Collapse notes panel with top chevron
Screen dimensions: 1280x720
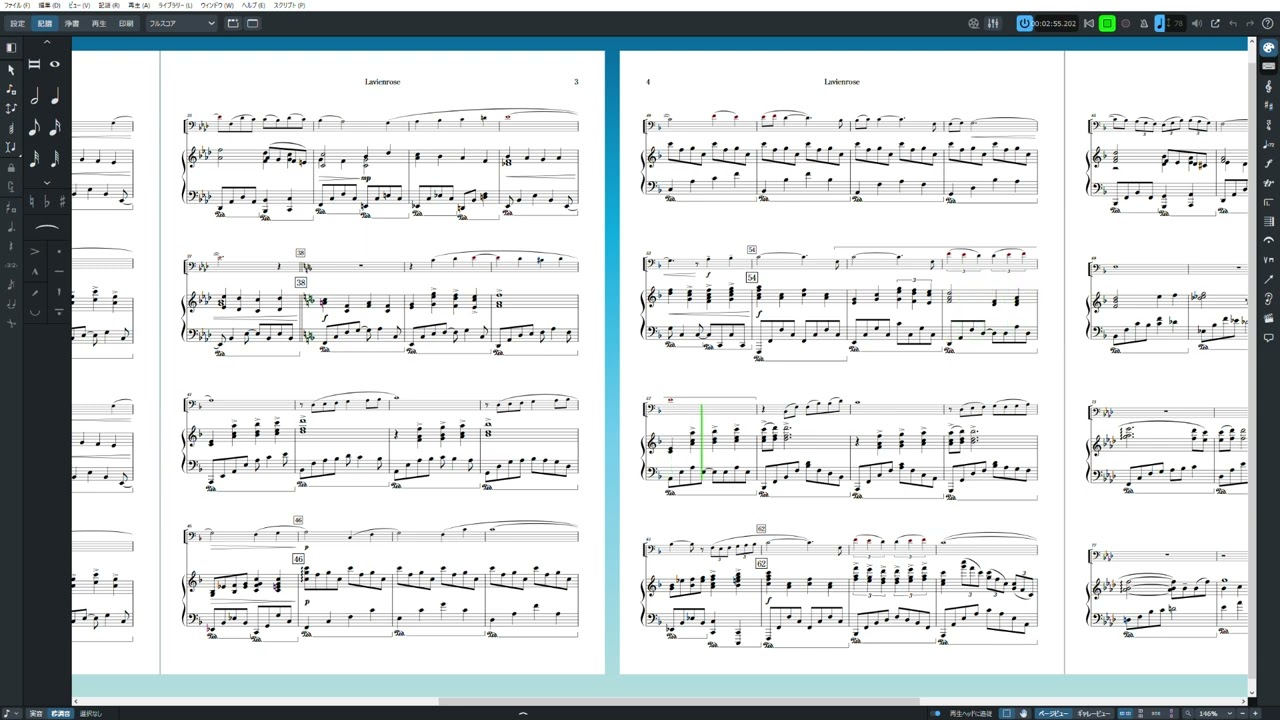[x=47, y=43]
